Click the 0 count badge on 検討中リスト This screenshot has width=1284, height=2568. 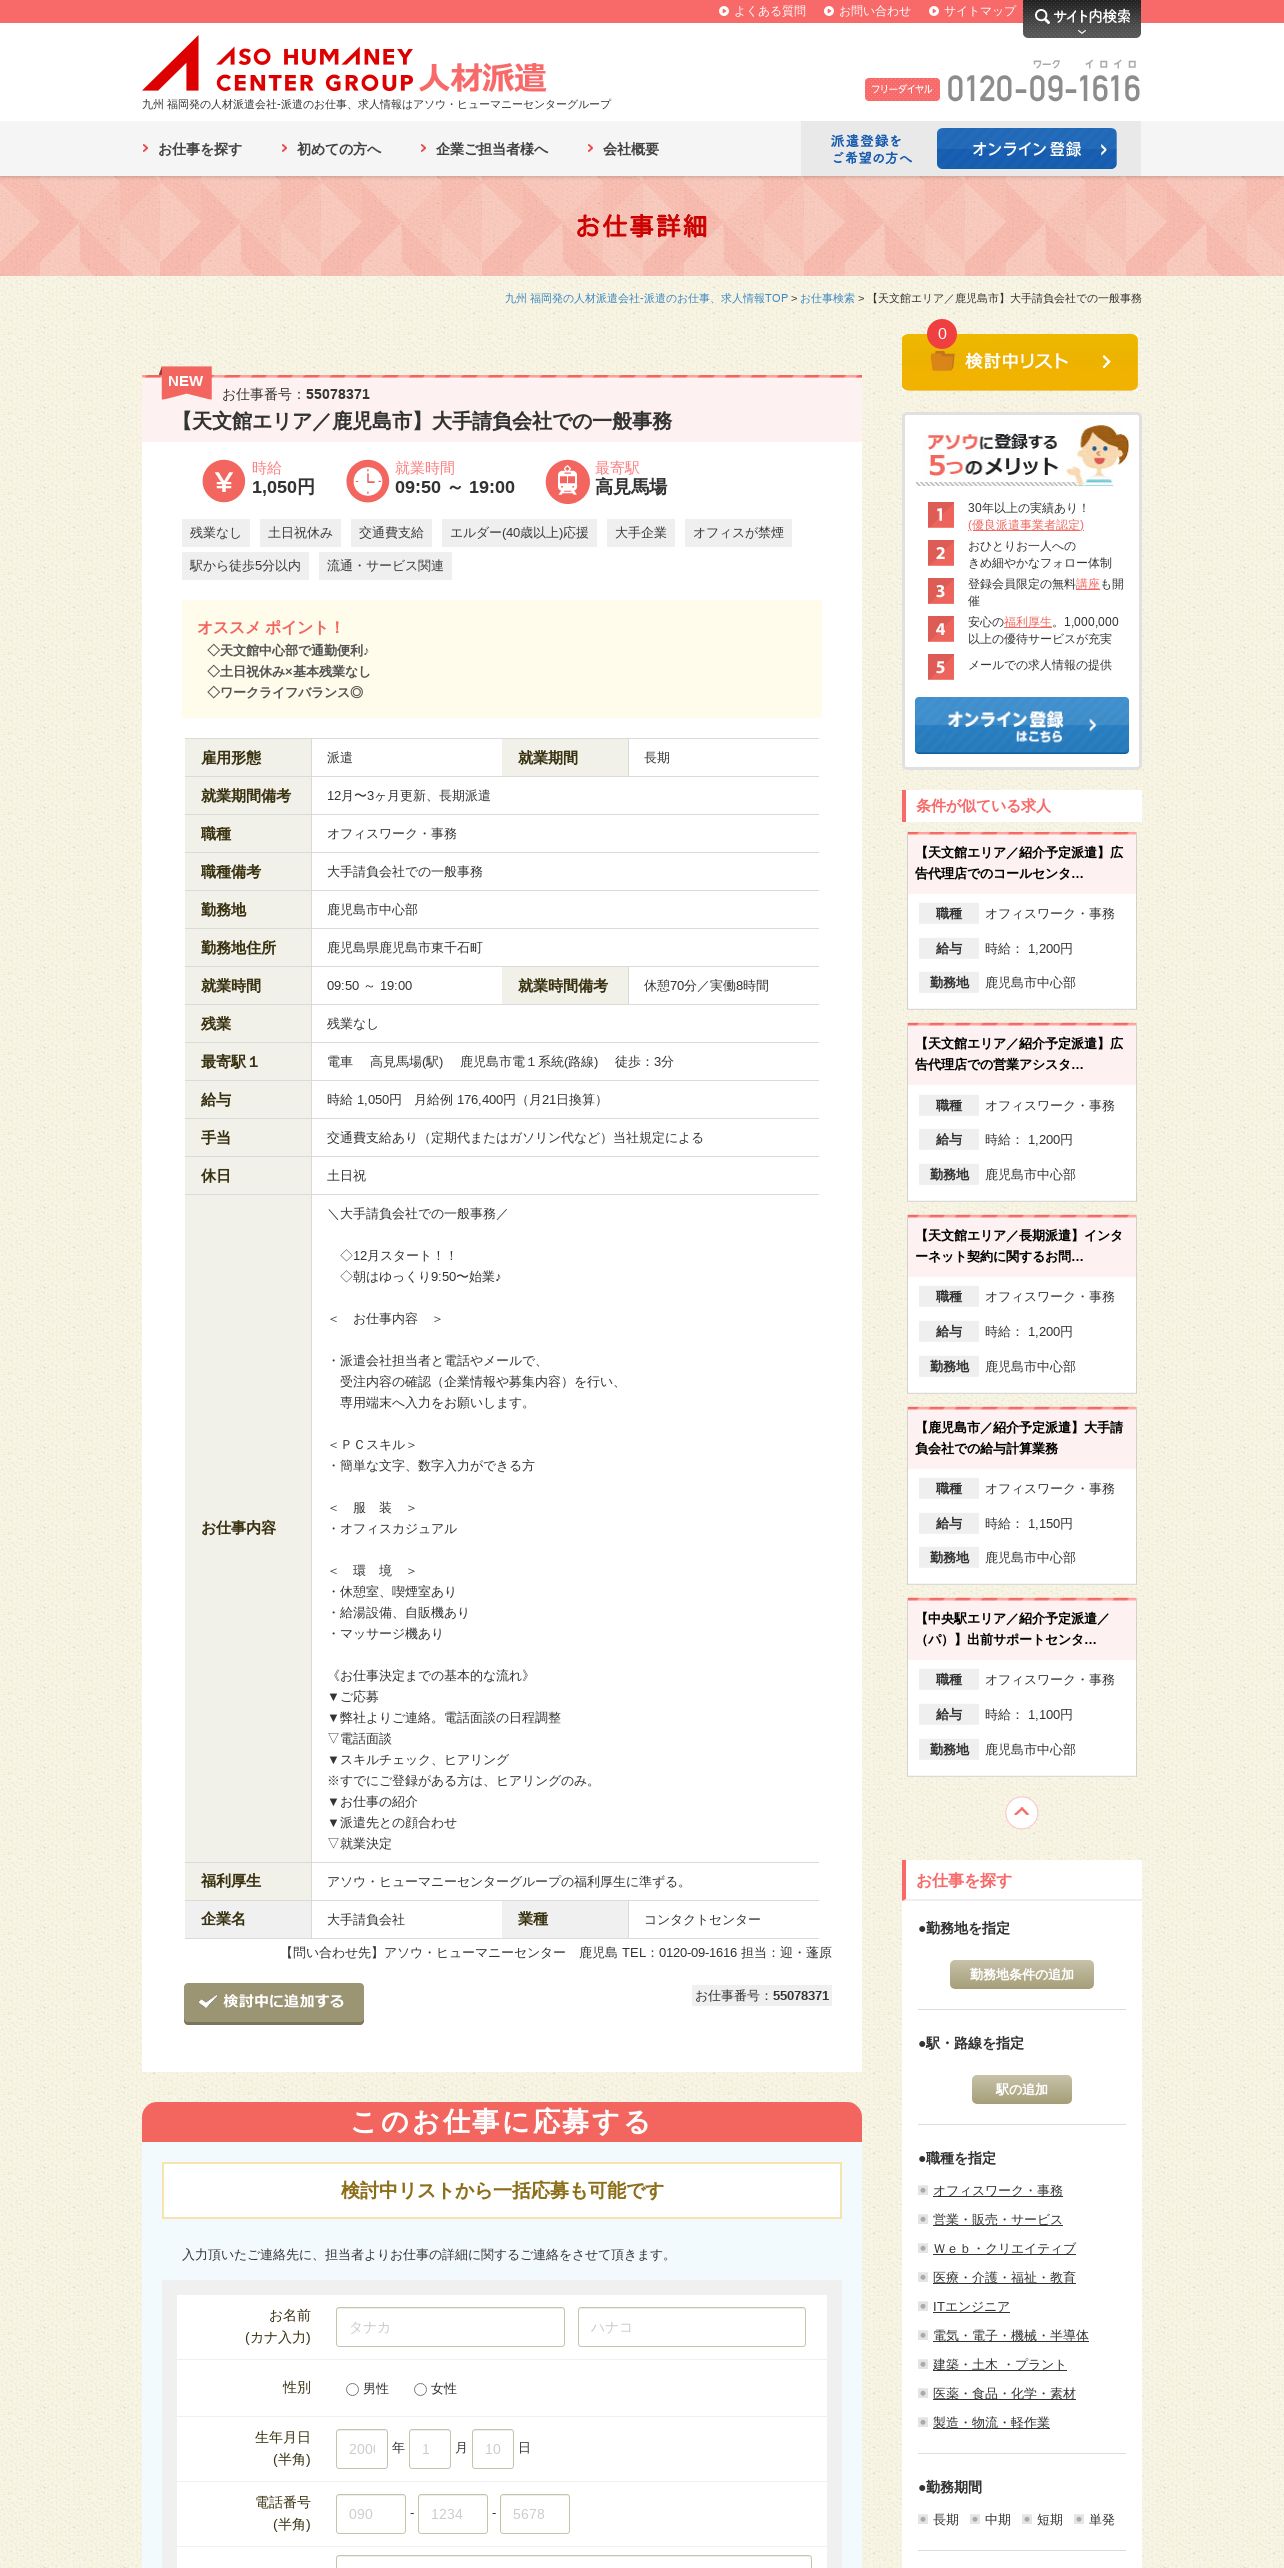coord(942,334)
